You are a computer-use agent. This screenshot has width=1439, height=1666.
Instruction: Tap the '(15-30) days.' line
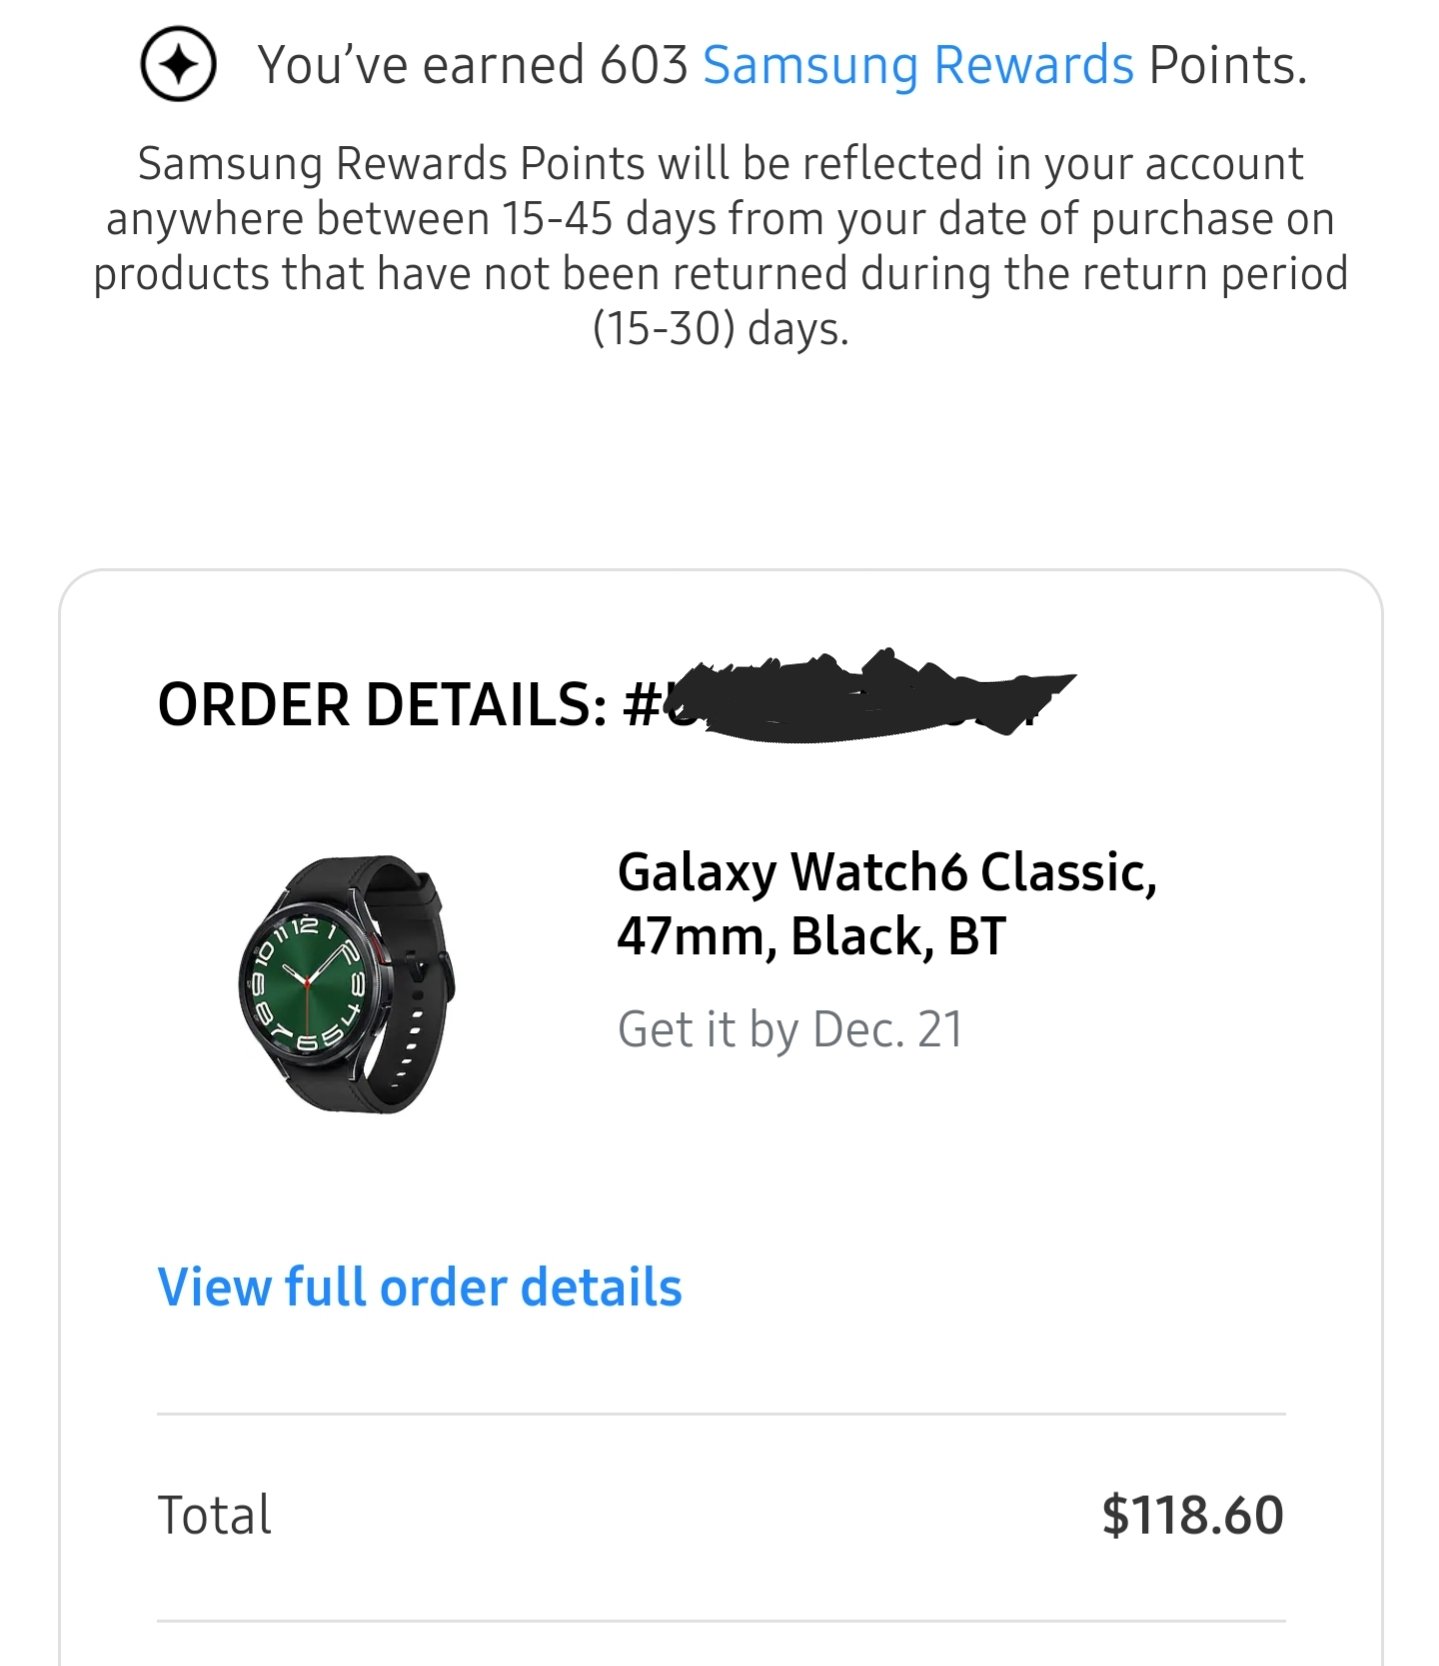coord(720,328)
